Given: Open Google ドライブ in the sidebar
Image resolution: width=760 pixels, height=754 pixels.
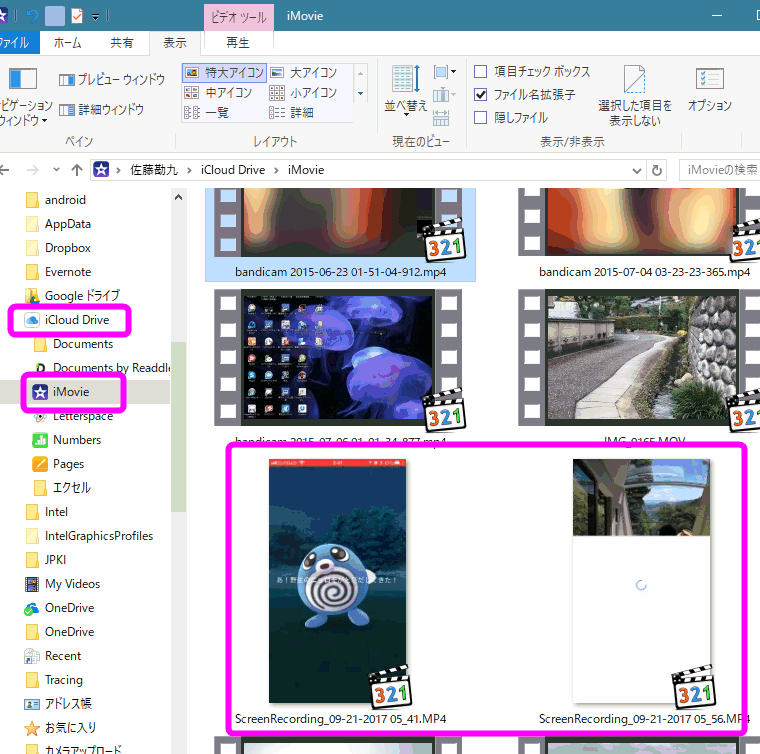Looking at the screenshot, I should 81,296.
